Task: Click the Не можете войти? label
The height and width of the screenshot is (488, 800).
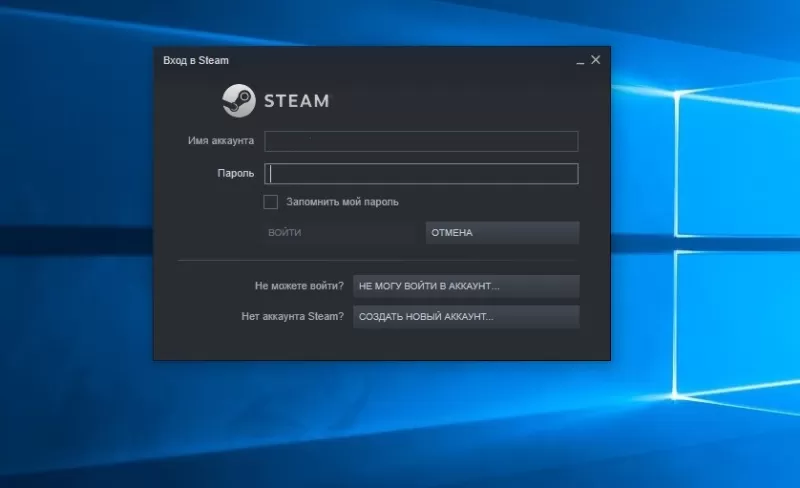Action: click(x=299, y=286)
